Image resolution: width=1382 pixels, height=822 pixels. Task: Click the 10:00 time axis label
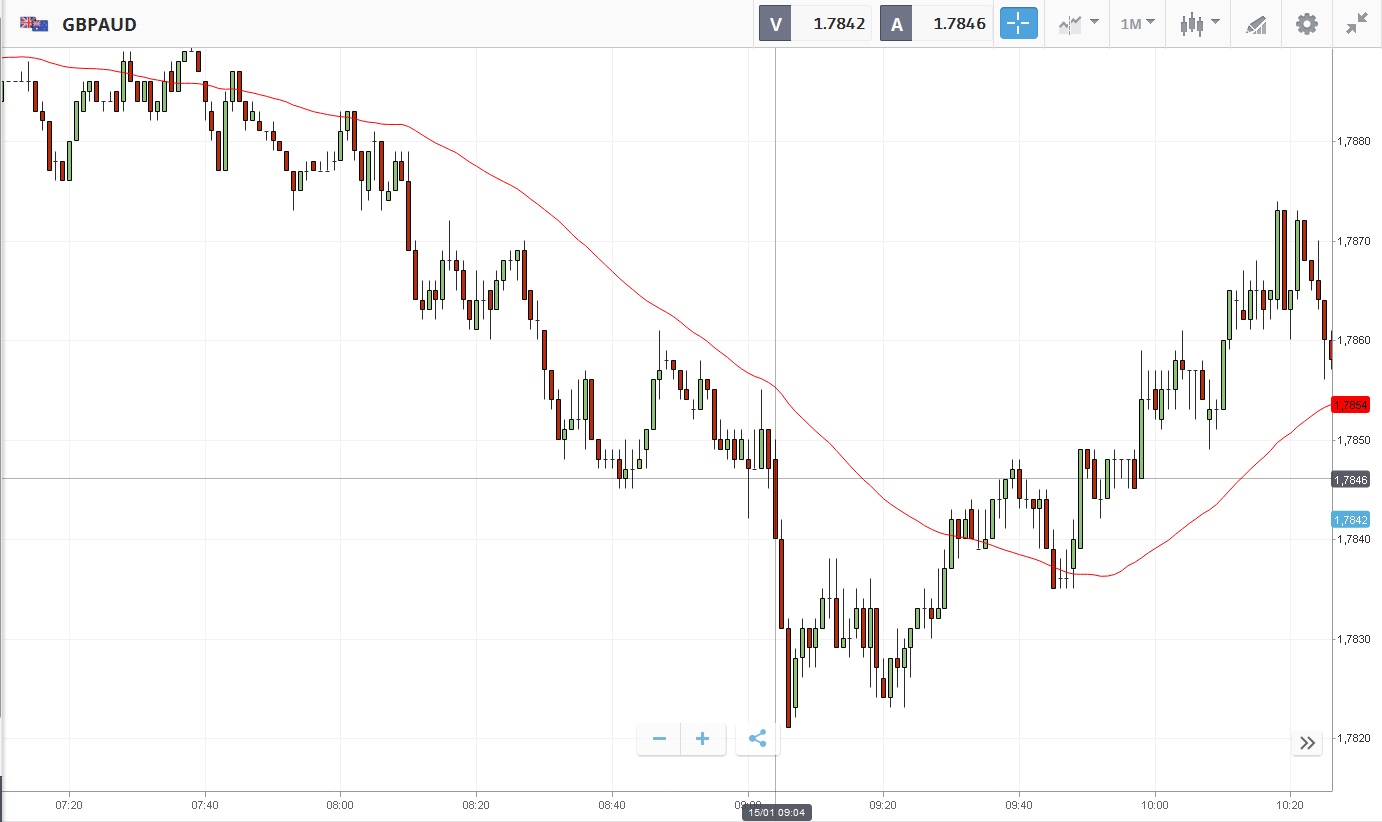(x=1154, y=804)
